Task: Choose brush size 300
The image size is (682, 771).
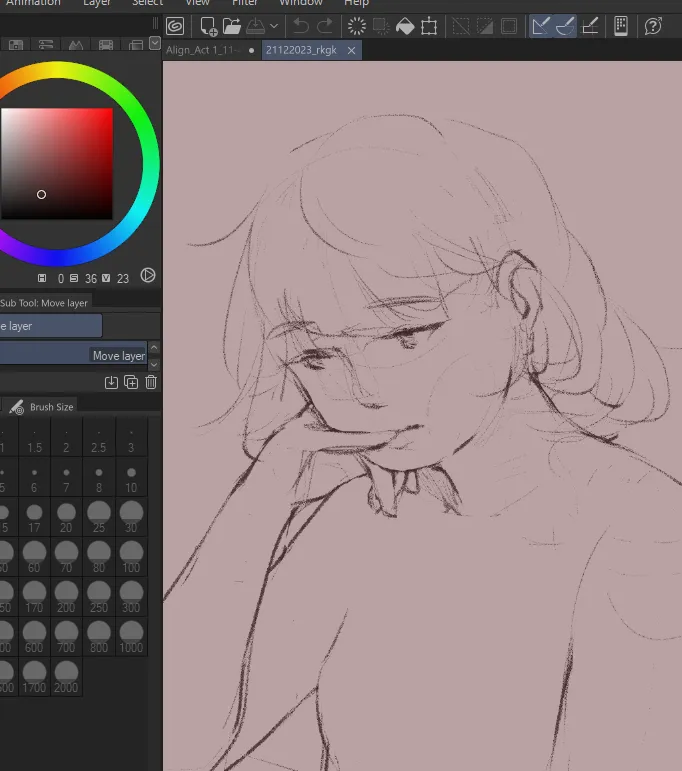Action: pos(131,598)
